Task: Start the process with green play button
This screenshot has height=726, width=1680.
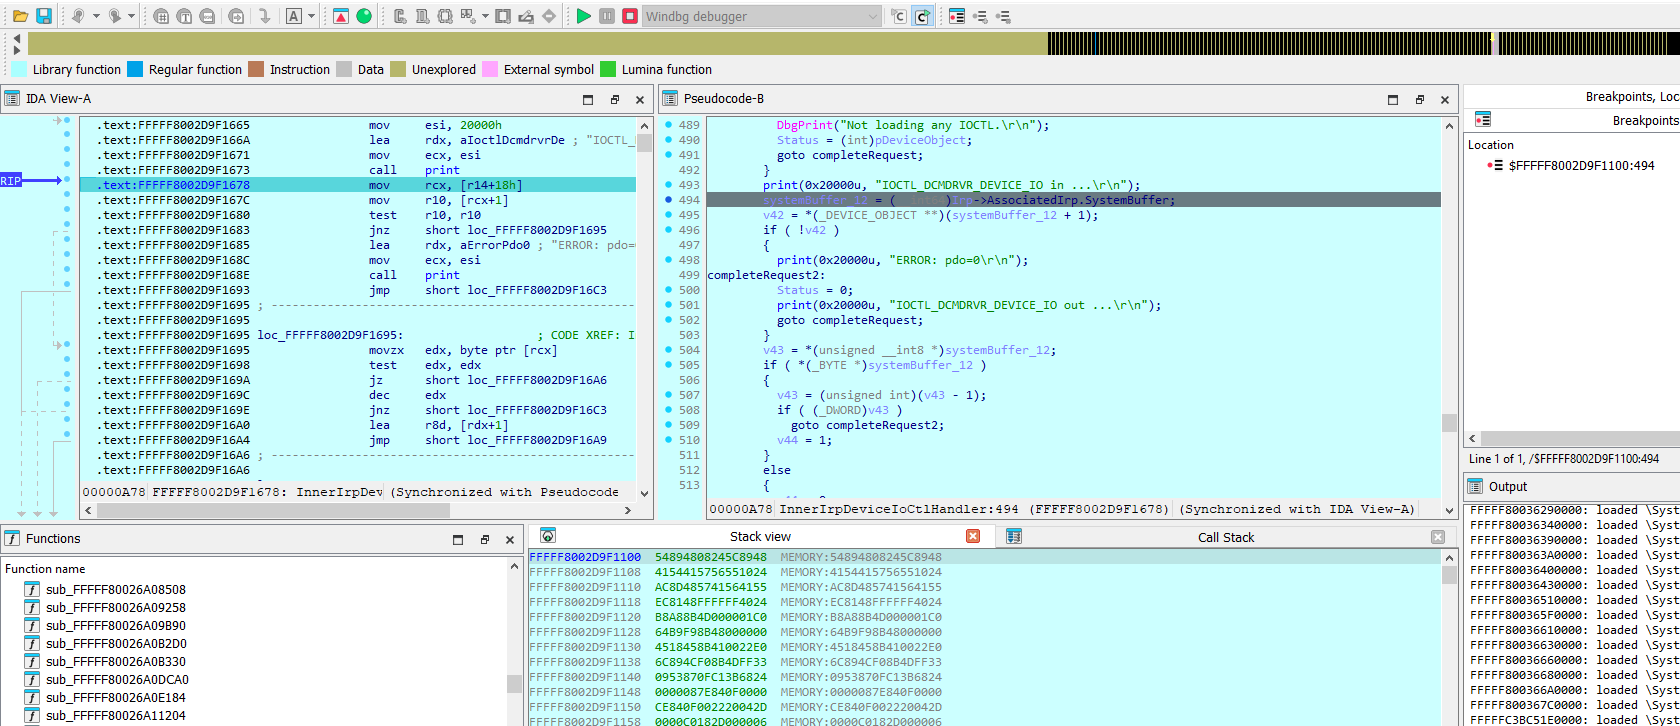Action: coord(584,16)
